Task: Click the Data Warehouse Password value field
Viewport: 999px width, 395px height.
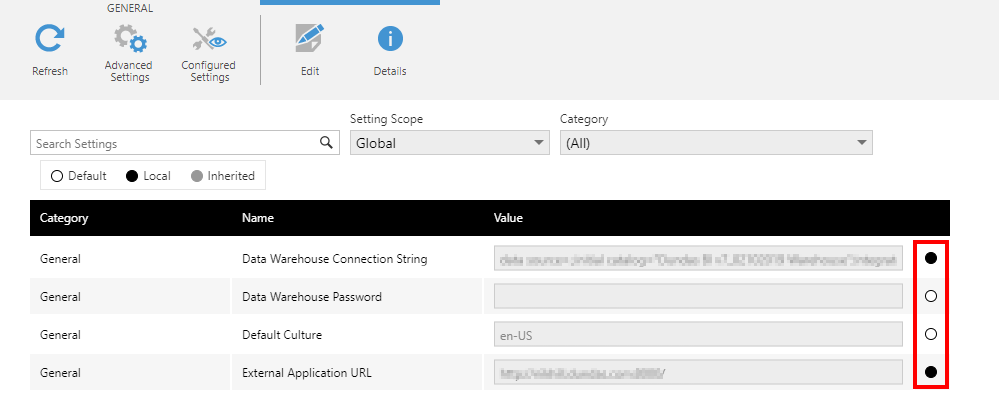Action: point(698,296)
